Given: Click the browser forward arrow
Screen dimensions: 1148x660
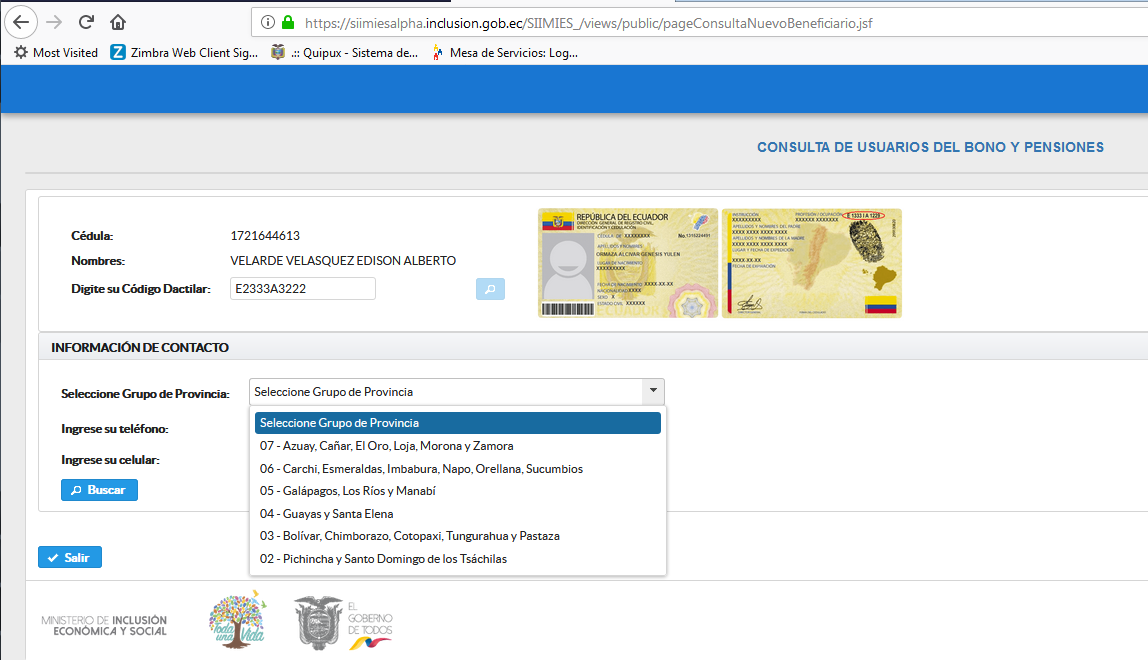Looking at the screenshot, I should coord(54,21).
